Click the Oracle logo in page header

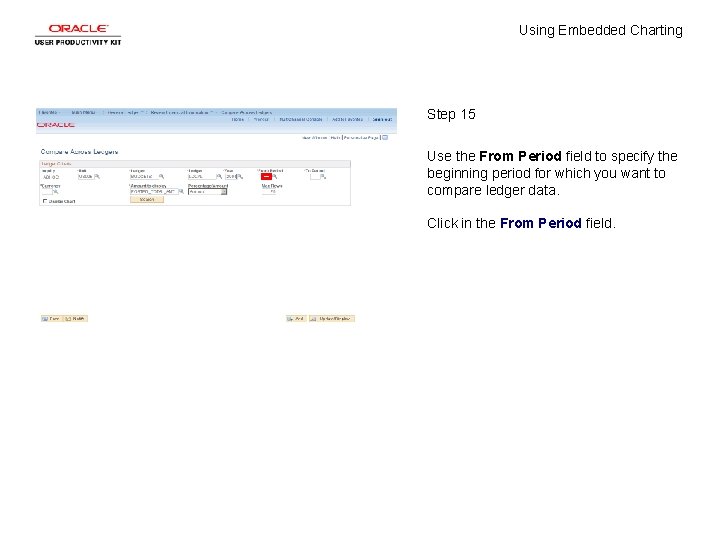[56, 125]
